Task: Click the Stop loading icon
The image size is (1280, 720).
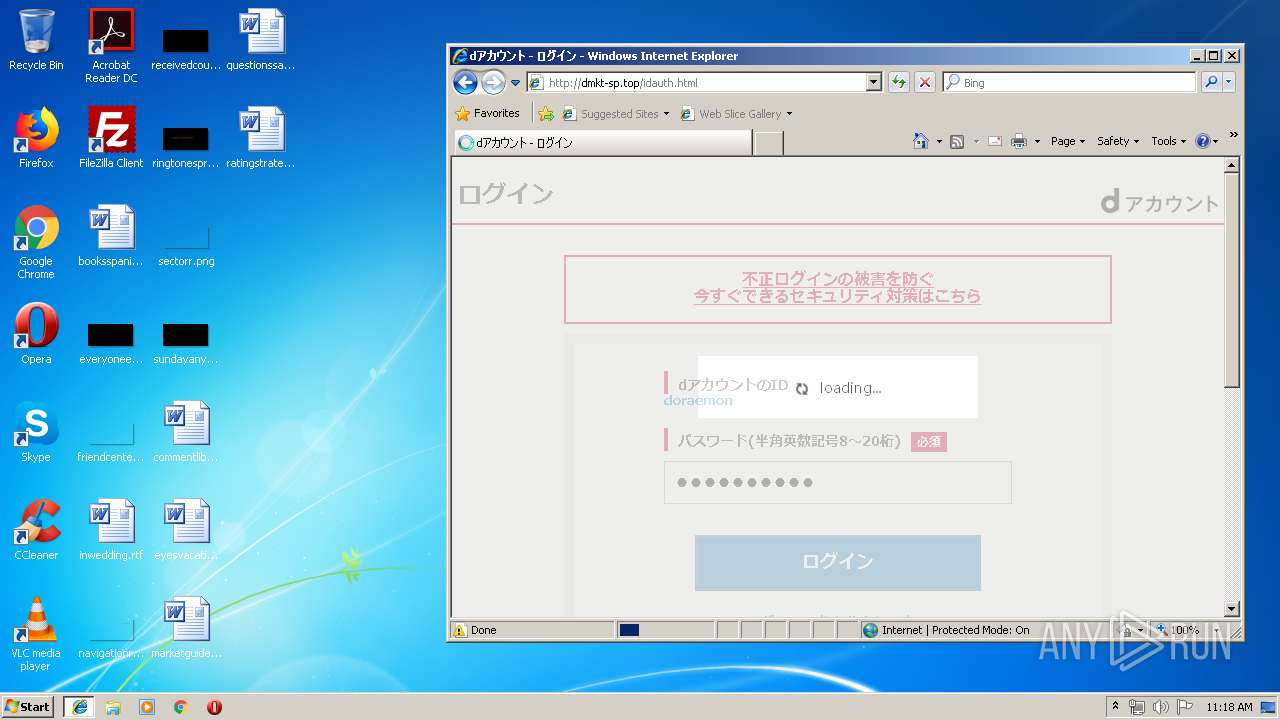Action: click(925, 82)
